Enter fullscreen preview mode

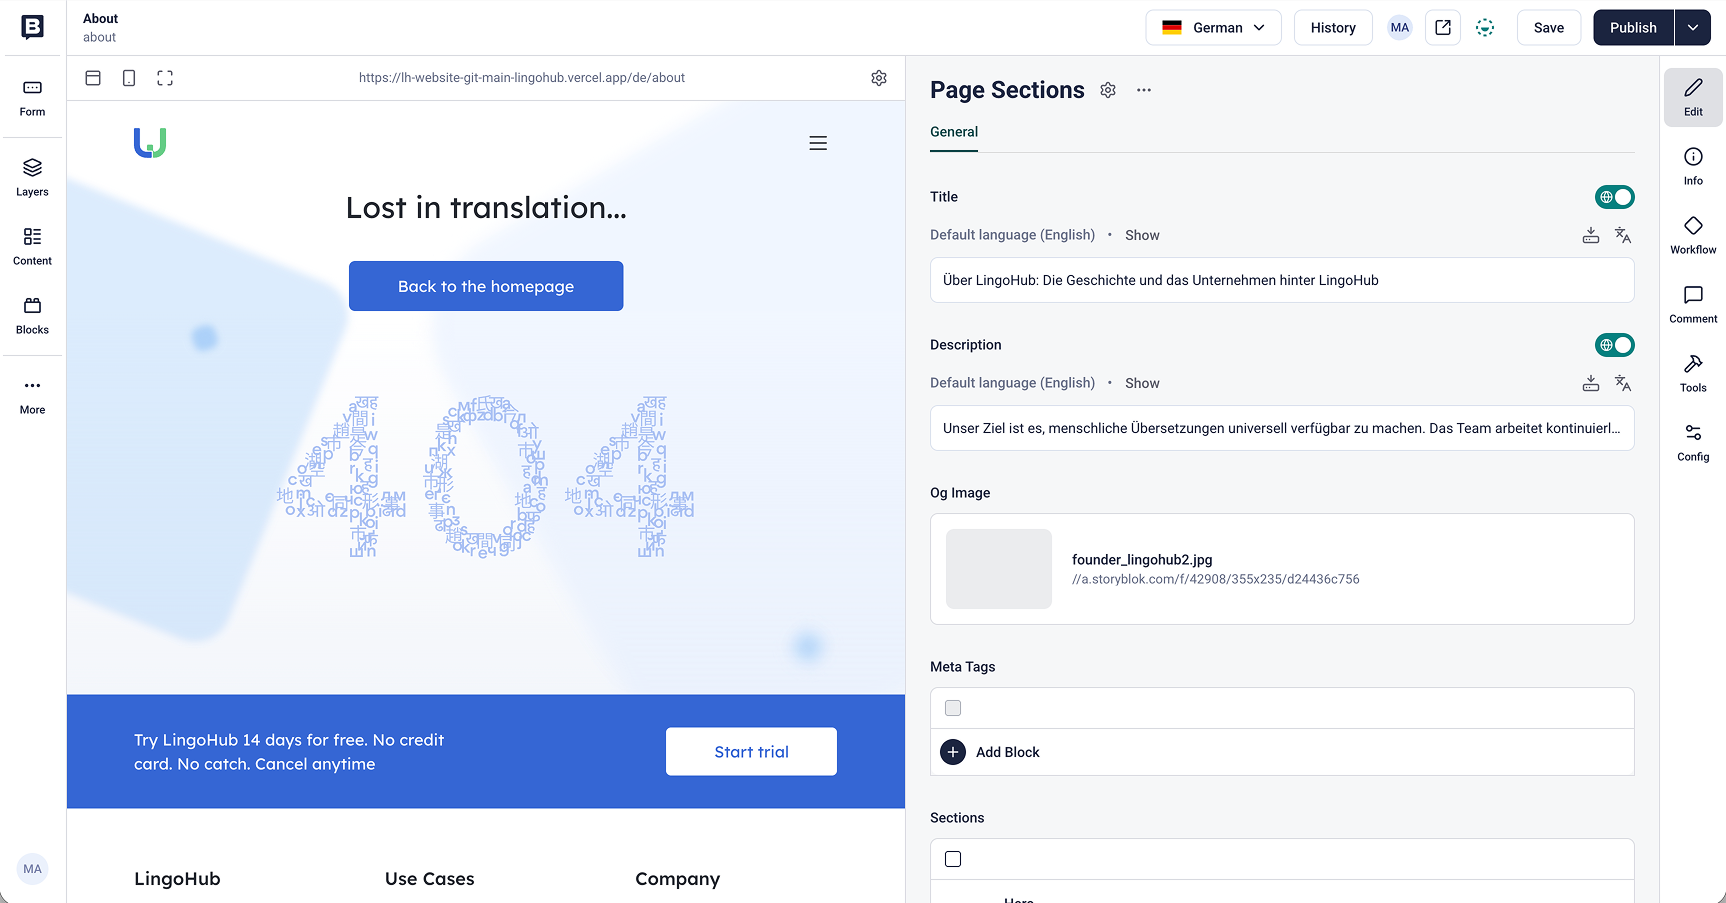click(165, 78)
